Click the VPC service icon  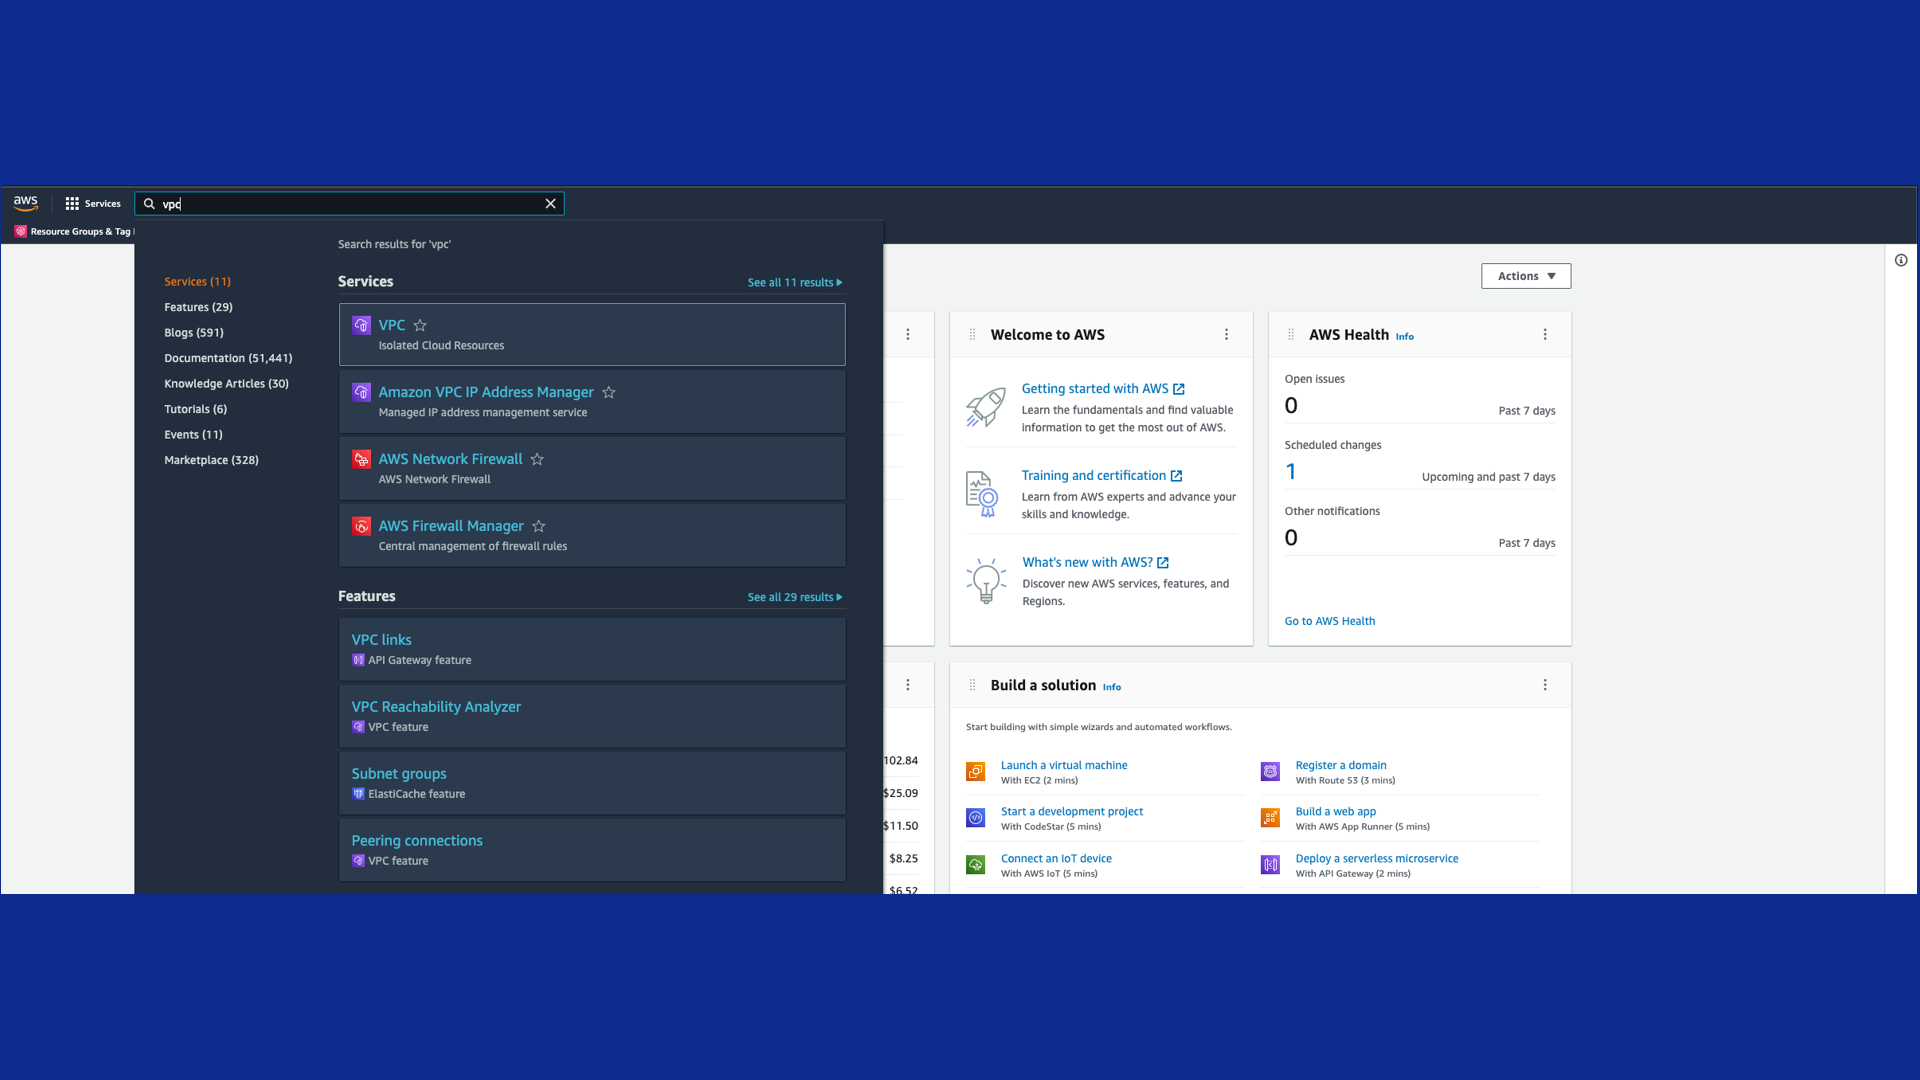(362, 325)
